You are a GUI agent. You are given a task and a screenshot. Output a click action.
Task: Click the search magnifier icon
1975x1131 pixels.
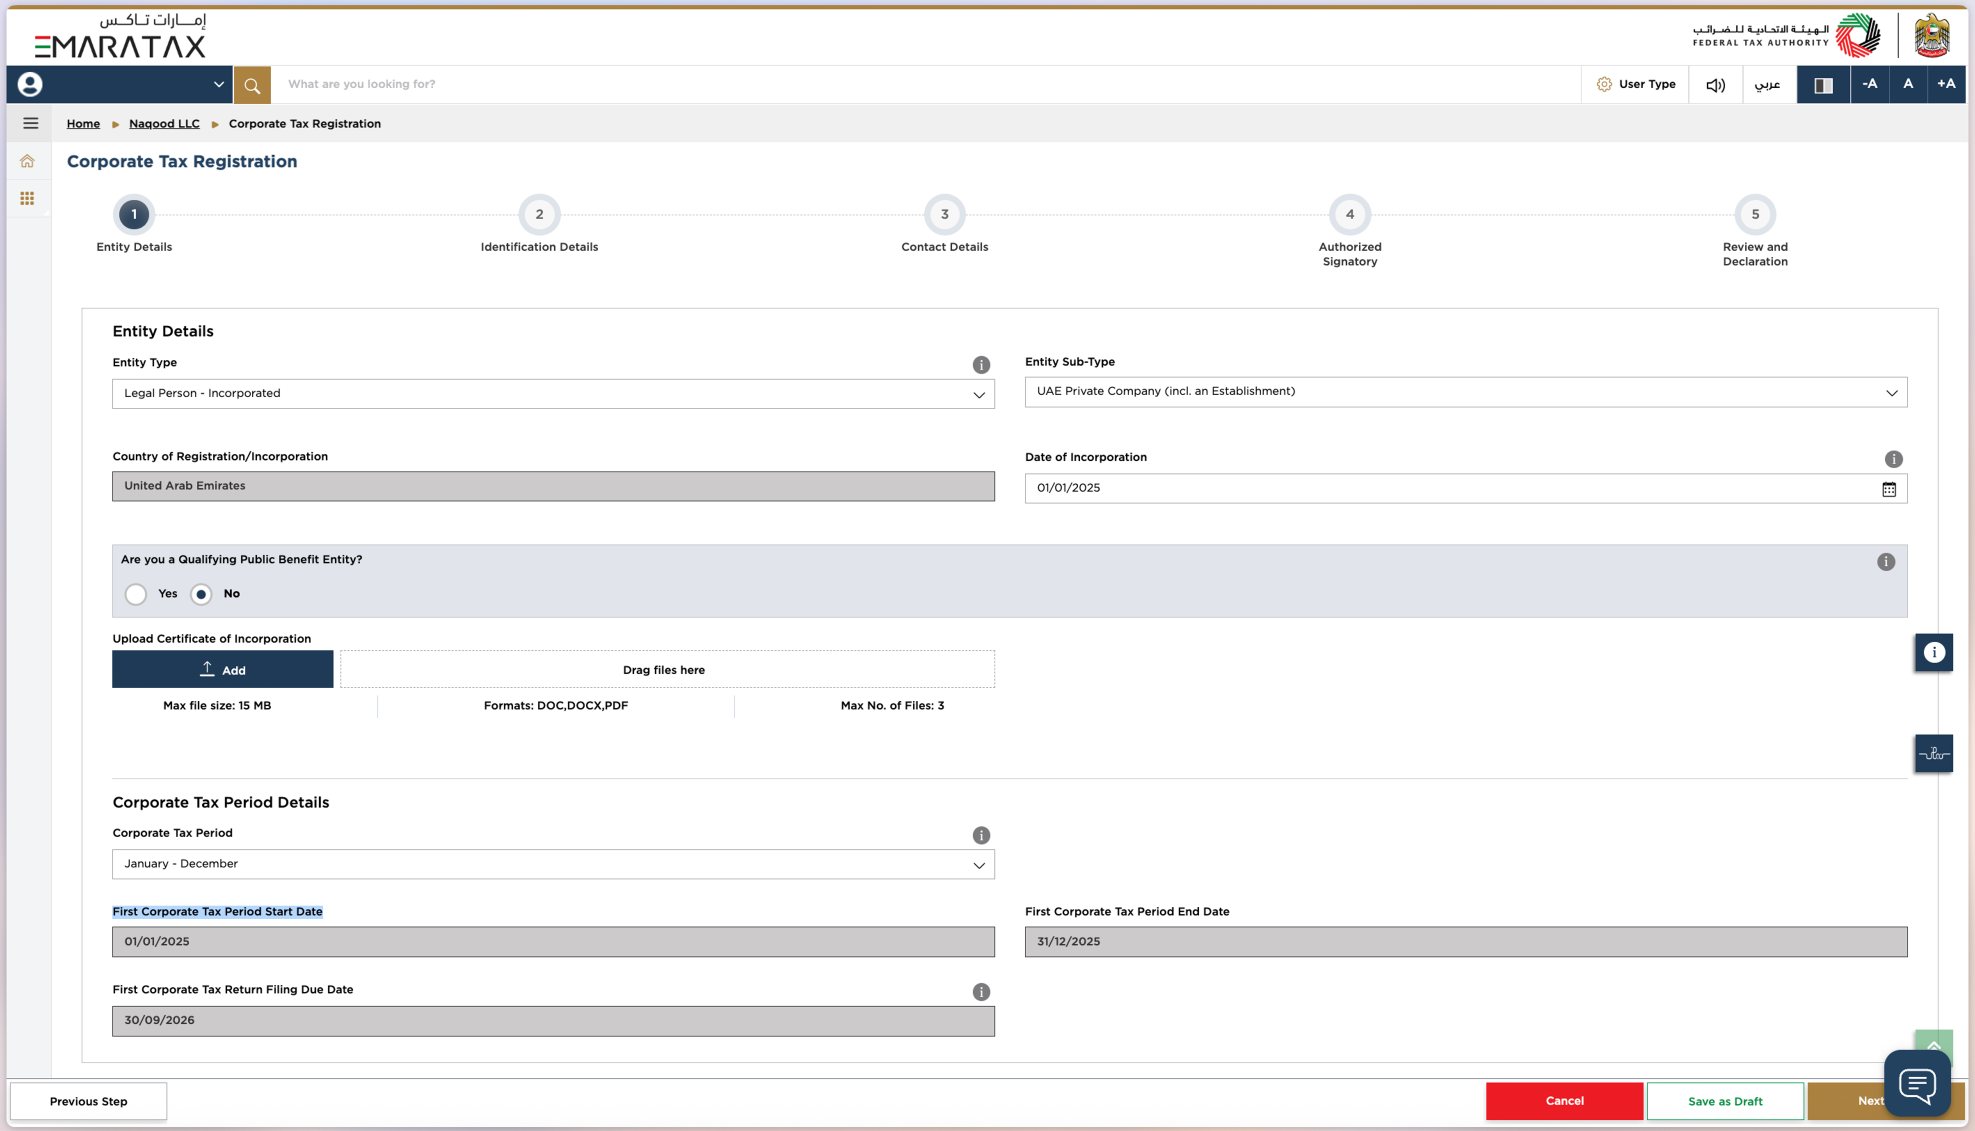[252, 85]
